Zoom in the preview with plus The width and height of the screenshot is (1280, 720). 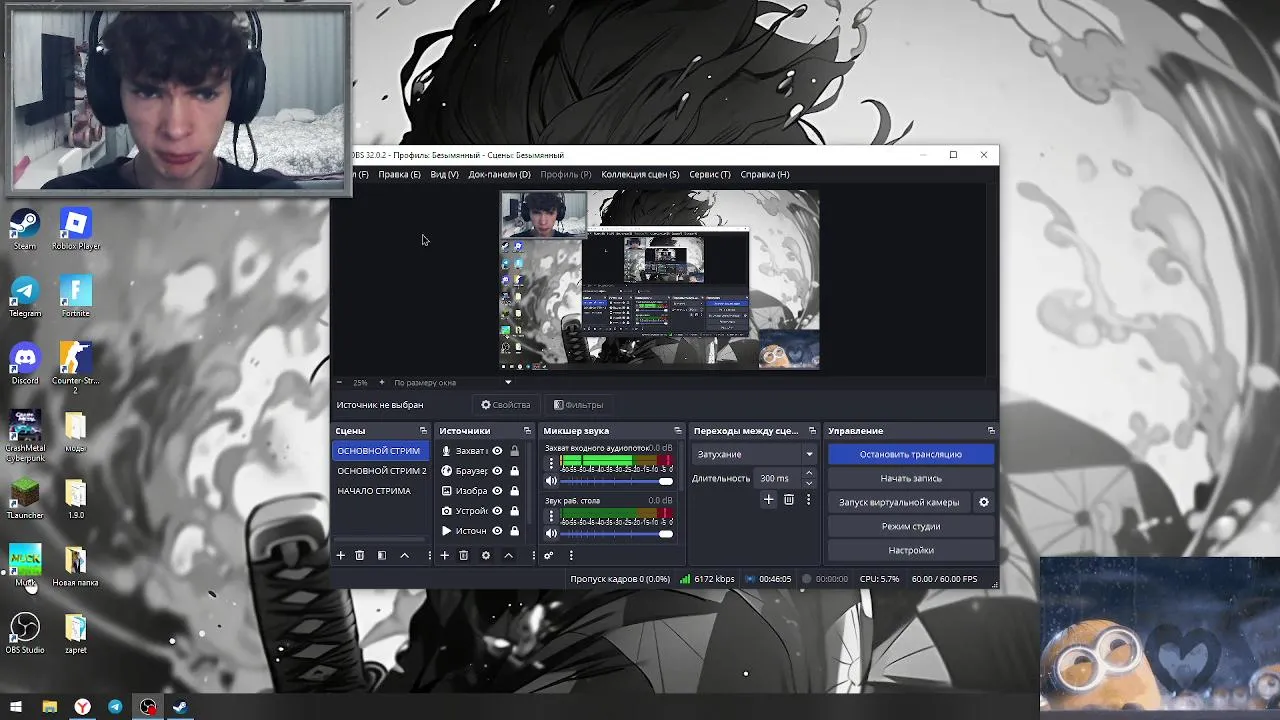point(381,382)
